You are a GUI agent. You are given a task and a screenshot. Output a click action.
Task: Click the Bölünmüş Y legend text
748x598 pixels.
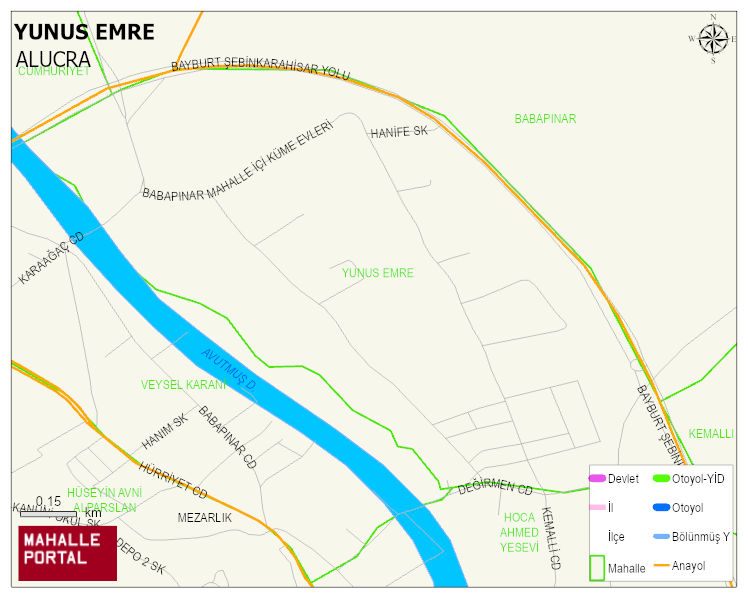[700, 537]
